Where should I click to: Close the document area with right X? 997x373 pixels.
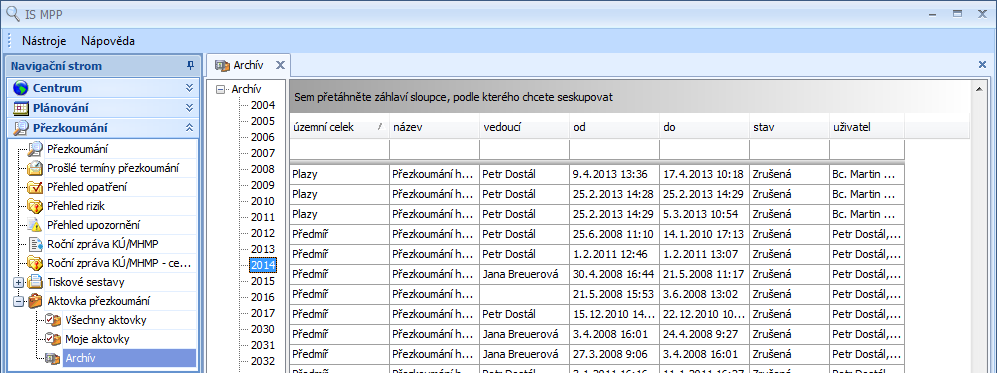click(x=982, y=65)
